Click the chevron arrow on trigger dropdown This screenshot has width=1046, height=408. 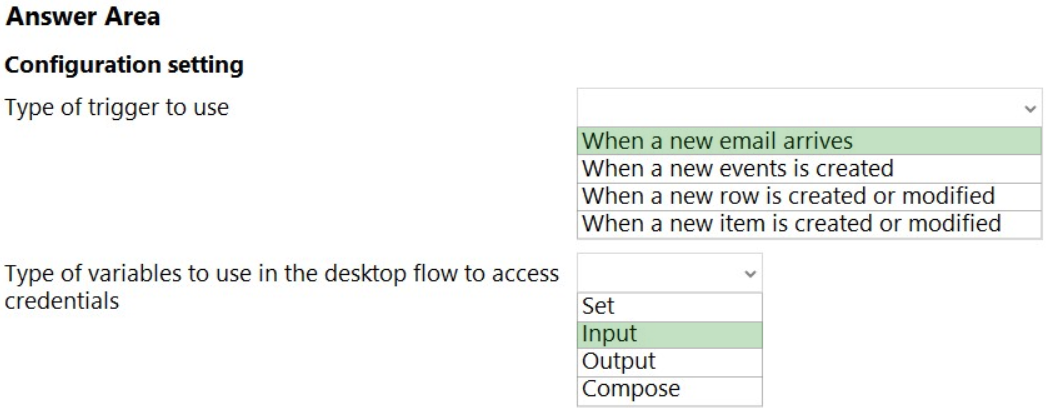point(1030,108)
